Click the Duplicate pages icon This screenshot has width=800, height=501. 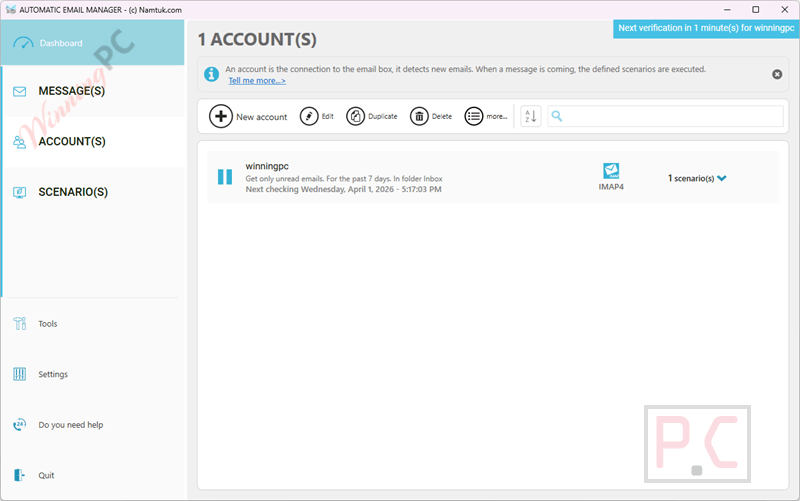[356, 116]
